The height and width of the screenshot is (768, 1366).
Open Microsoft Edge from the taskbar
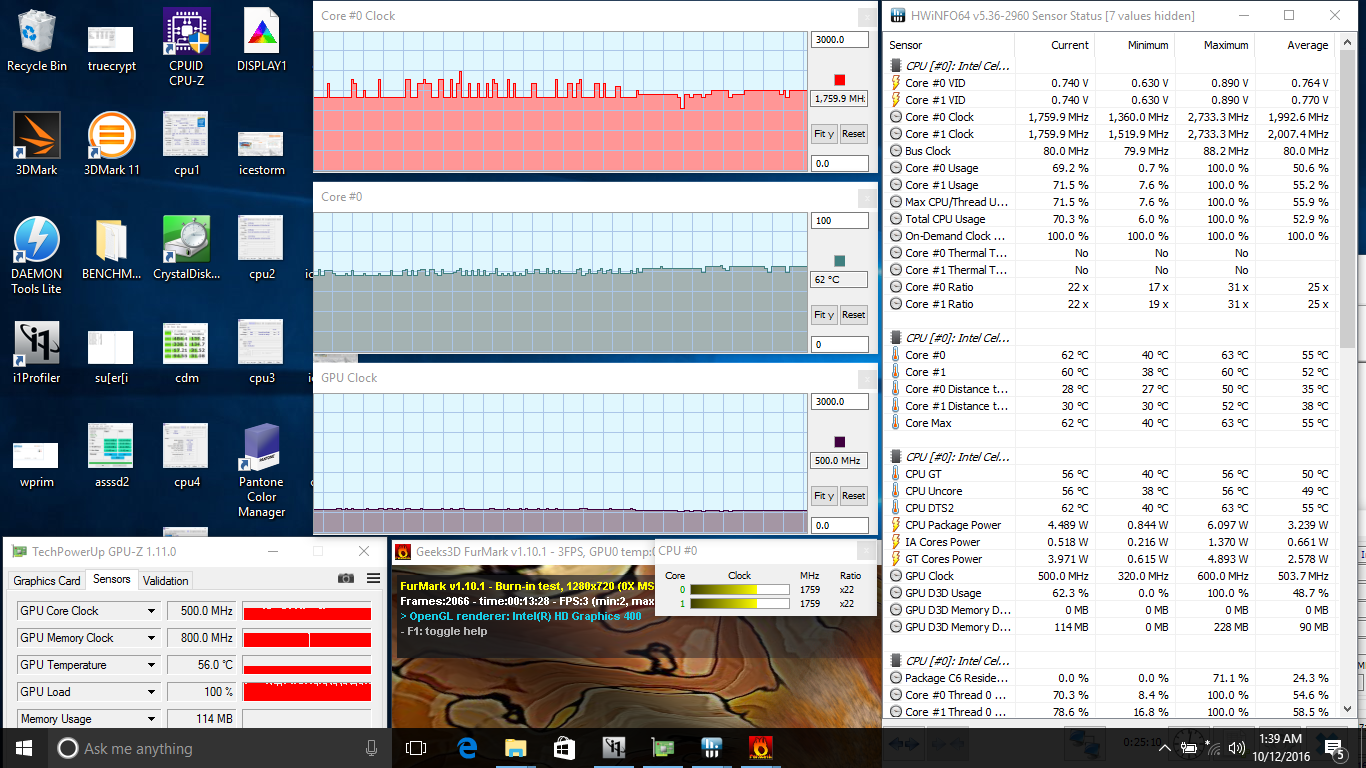(x=467, y=748)
